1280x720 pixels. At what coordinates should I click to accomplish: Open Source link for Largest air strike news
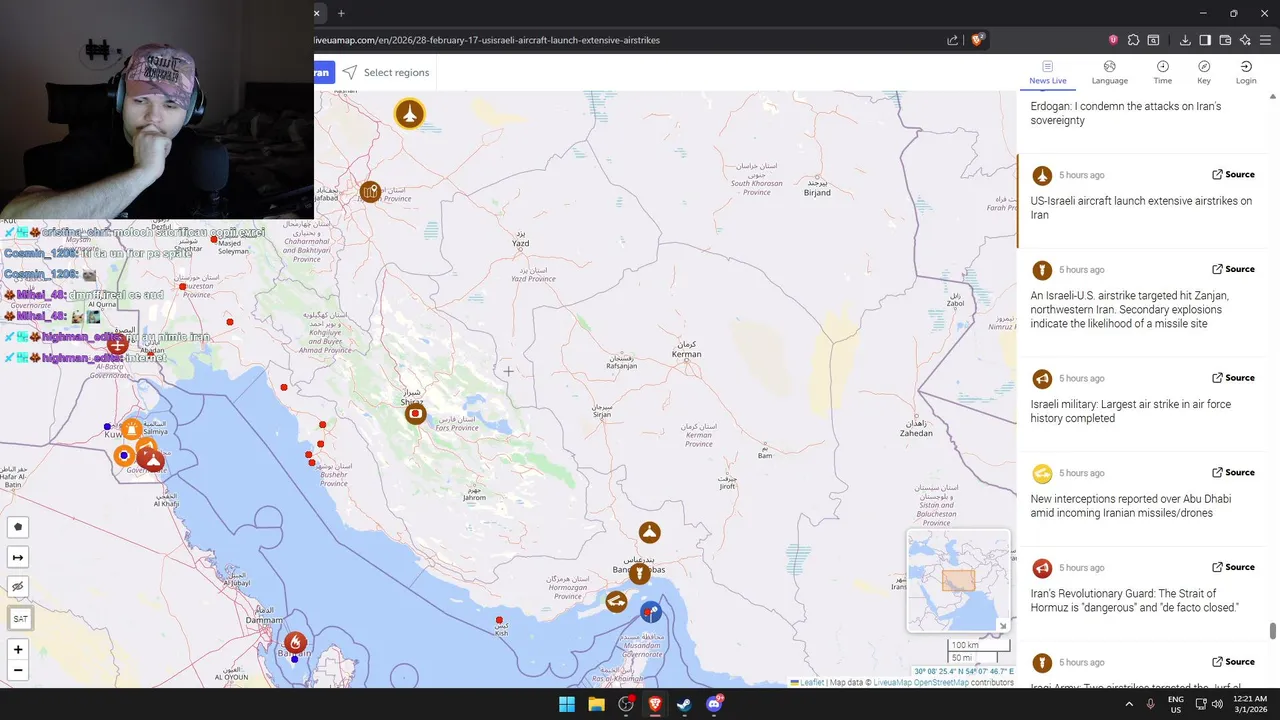pos(1233,378)
